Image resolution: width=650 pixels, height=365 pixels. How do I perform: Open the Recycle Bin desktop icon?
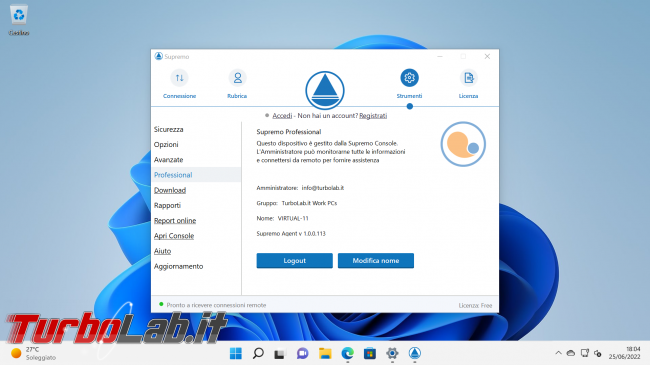tap(19, 19)
